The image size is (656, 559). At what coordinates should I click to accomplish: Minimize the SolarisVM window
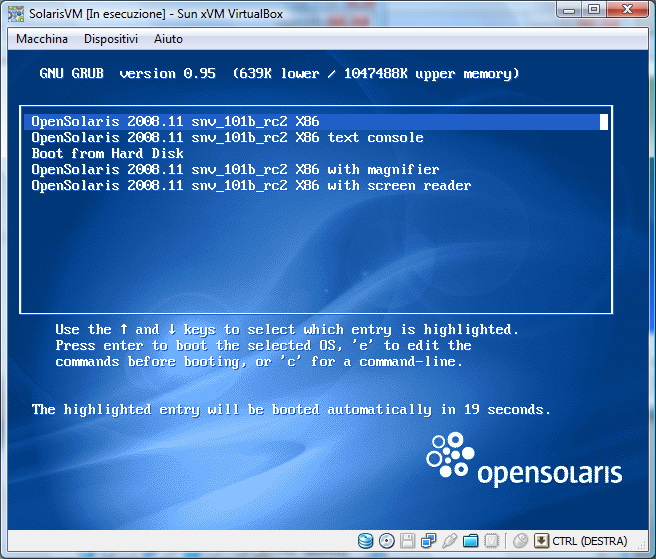(569, 10)
